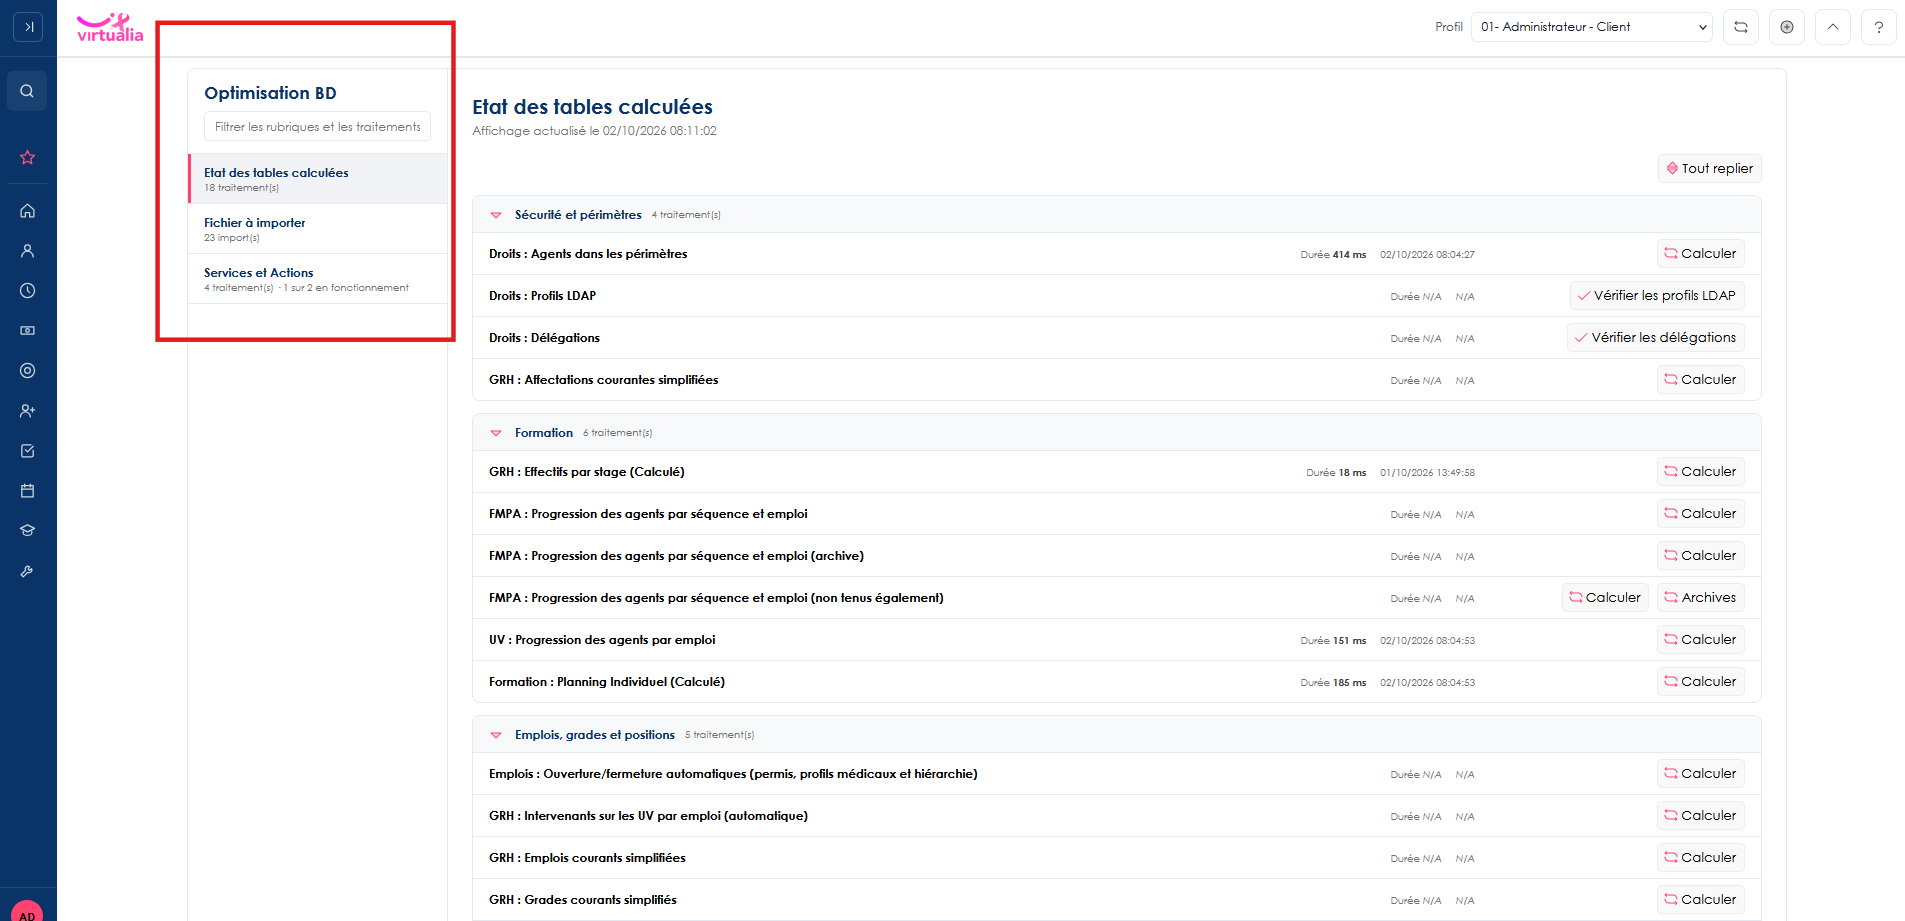Image resolution: width=1905 pixels, height=921 pixels.
Task: Calculer GRH : Emplois courants simplifiées
Action: coord(1700,858)
